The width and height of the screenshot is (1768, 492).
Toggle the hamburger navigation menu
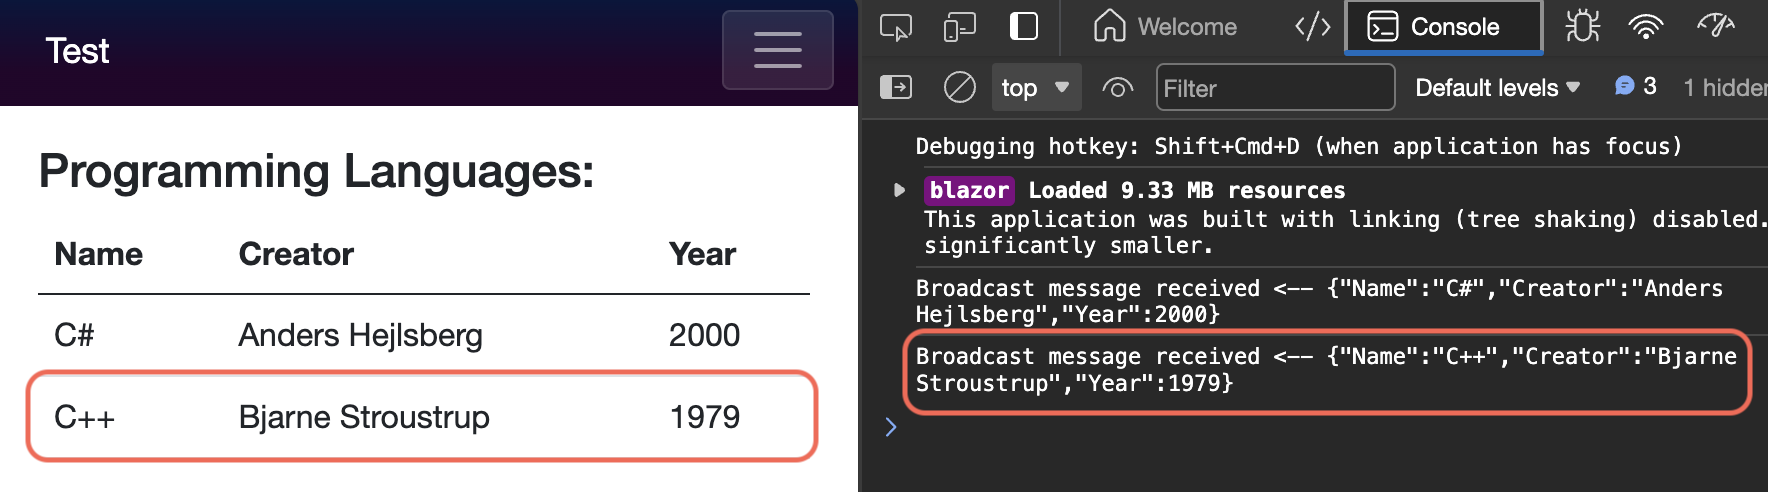click(x=777, y=50)
